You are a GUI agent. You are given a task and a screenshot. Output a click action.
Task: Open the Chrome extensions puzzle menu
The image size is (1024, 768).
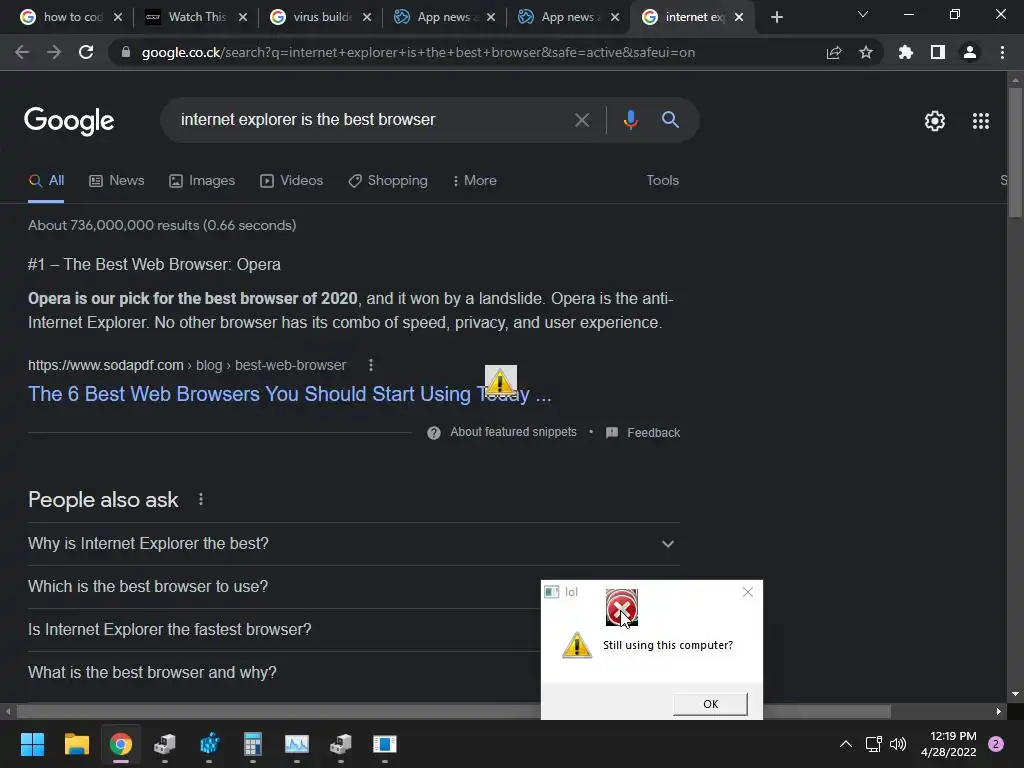905,52
